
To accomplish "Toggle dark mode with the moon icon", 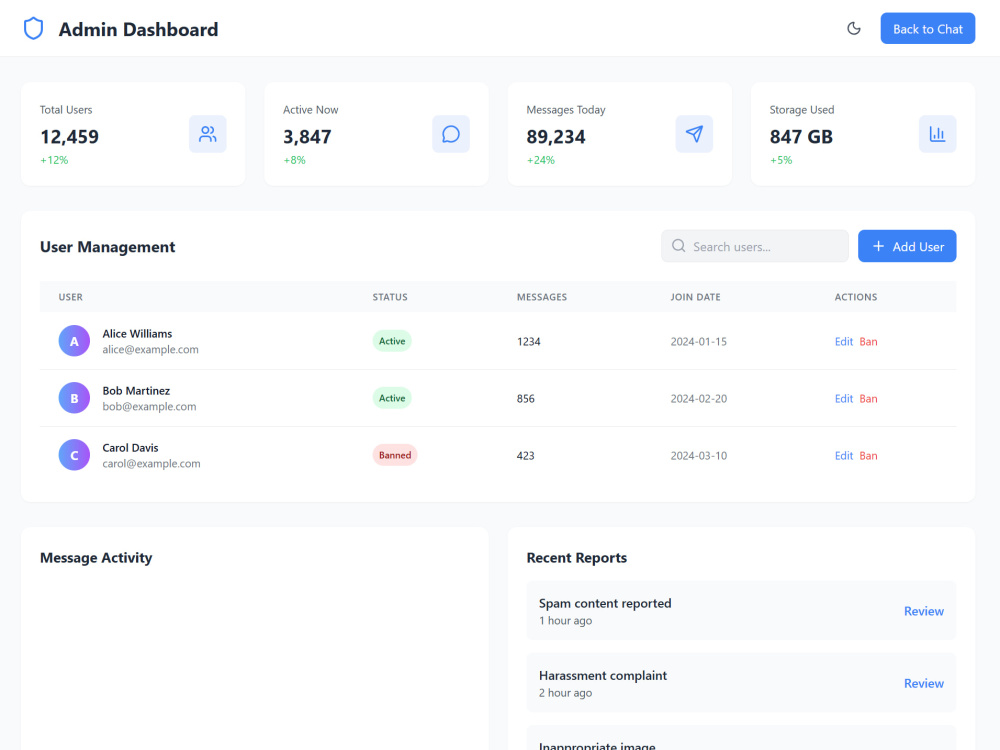I will click(853, 28).
